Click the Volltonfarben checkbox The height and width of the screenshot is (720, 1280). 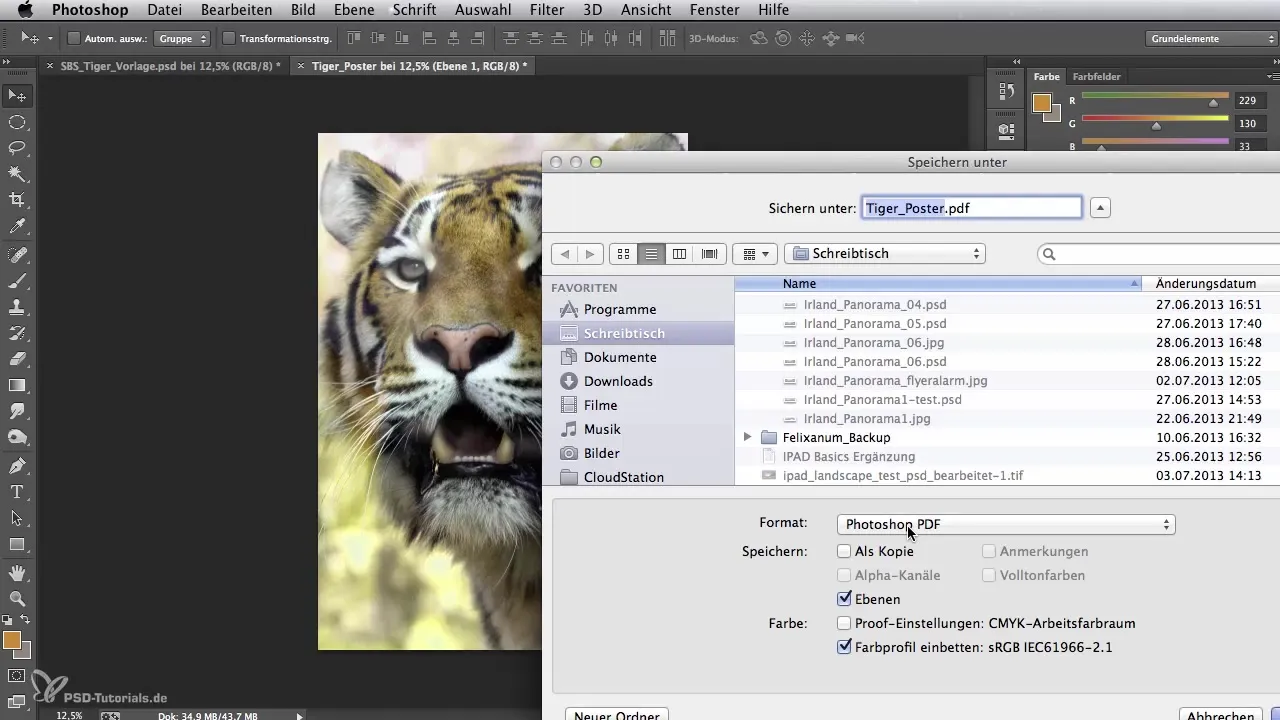click(989, 575)
